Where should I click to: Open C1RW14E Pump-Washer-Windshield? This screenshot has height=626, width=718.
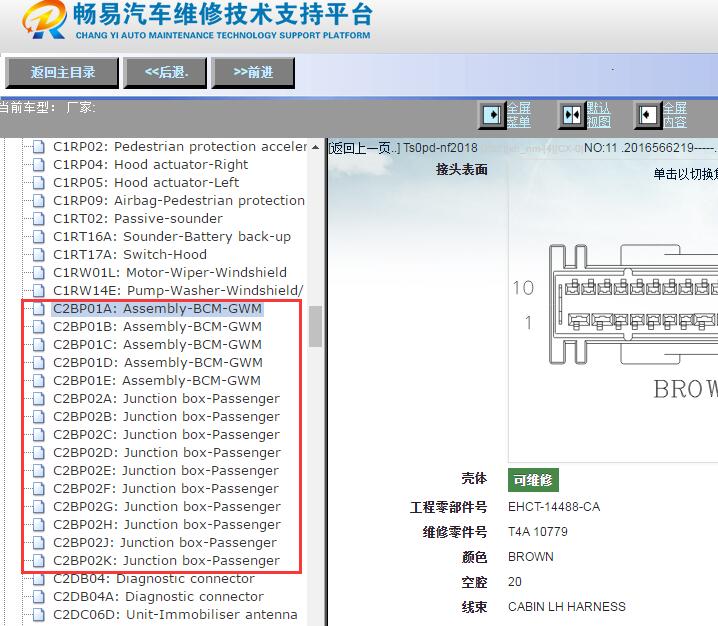tap(178, 290)
